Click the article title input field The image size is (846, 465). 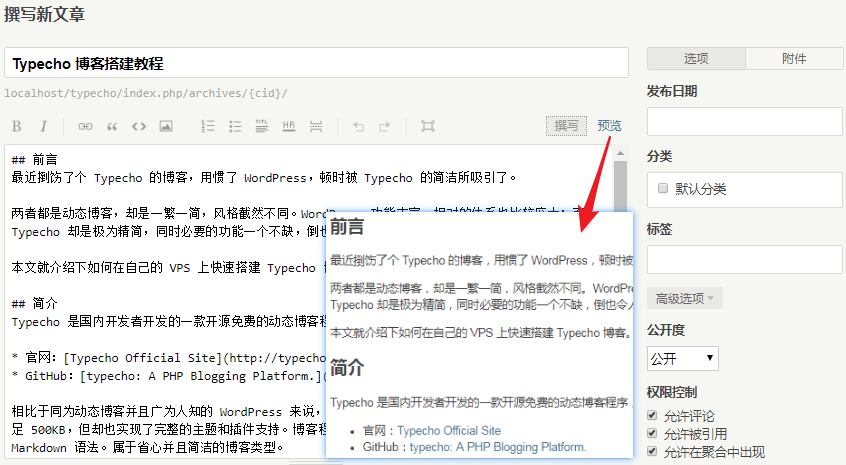316,63
